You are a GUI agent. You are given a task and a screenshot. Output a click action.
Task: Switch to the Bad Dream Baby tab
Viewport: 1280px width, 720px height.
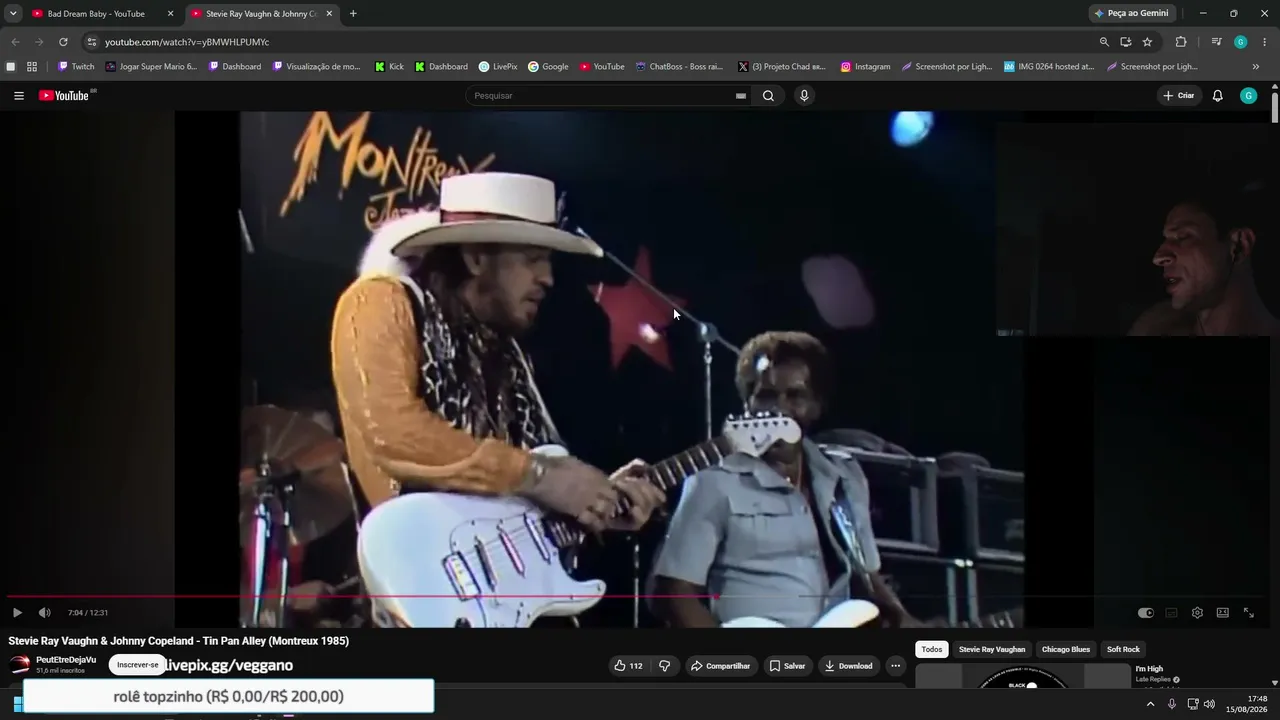[x=96, y=14]
